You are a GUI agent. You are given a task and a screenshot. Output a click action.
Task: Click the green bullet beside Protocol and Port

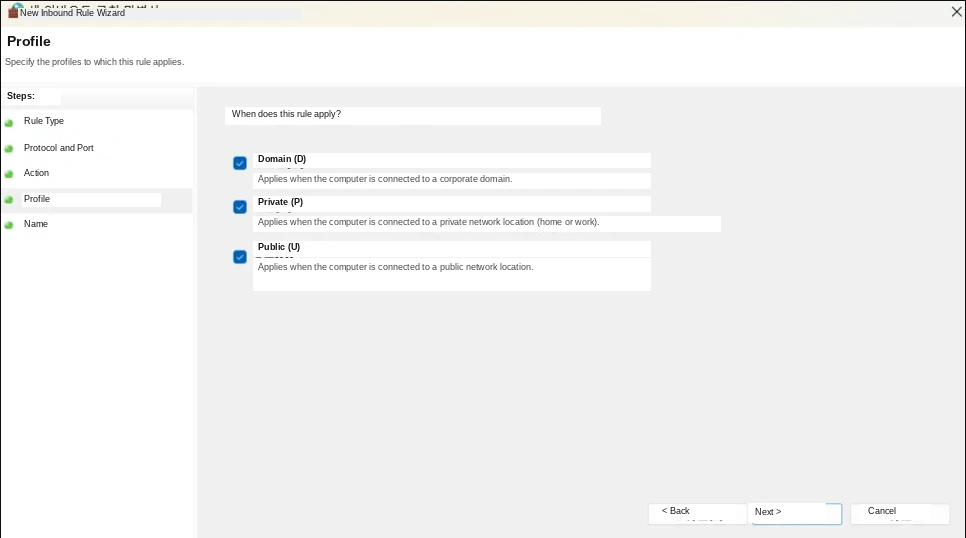pyautogui.click(x=9, y=149)
